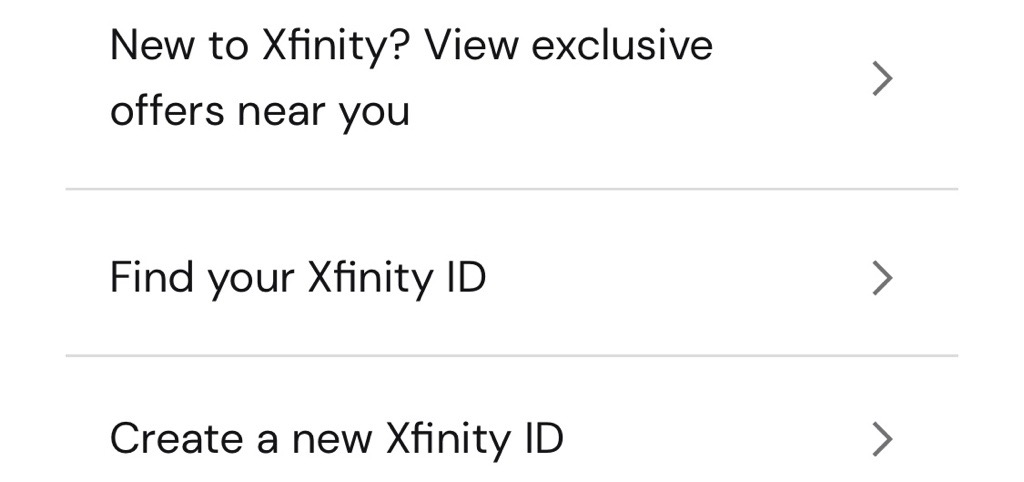Viewport: 1024px width, 482px height.
Task: Open the New to Xfinity offers row
Action: pyautogui.click(x=512, y=78)
